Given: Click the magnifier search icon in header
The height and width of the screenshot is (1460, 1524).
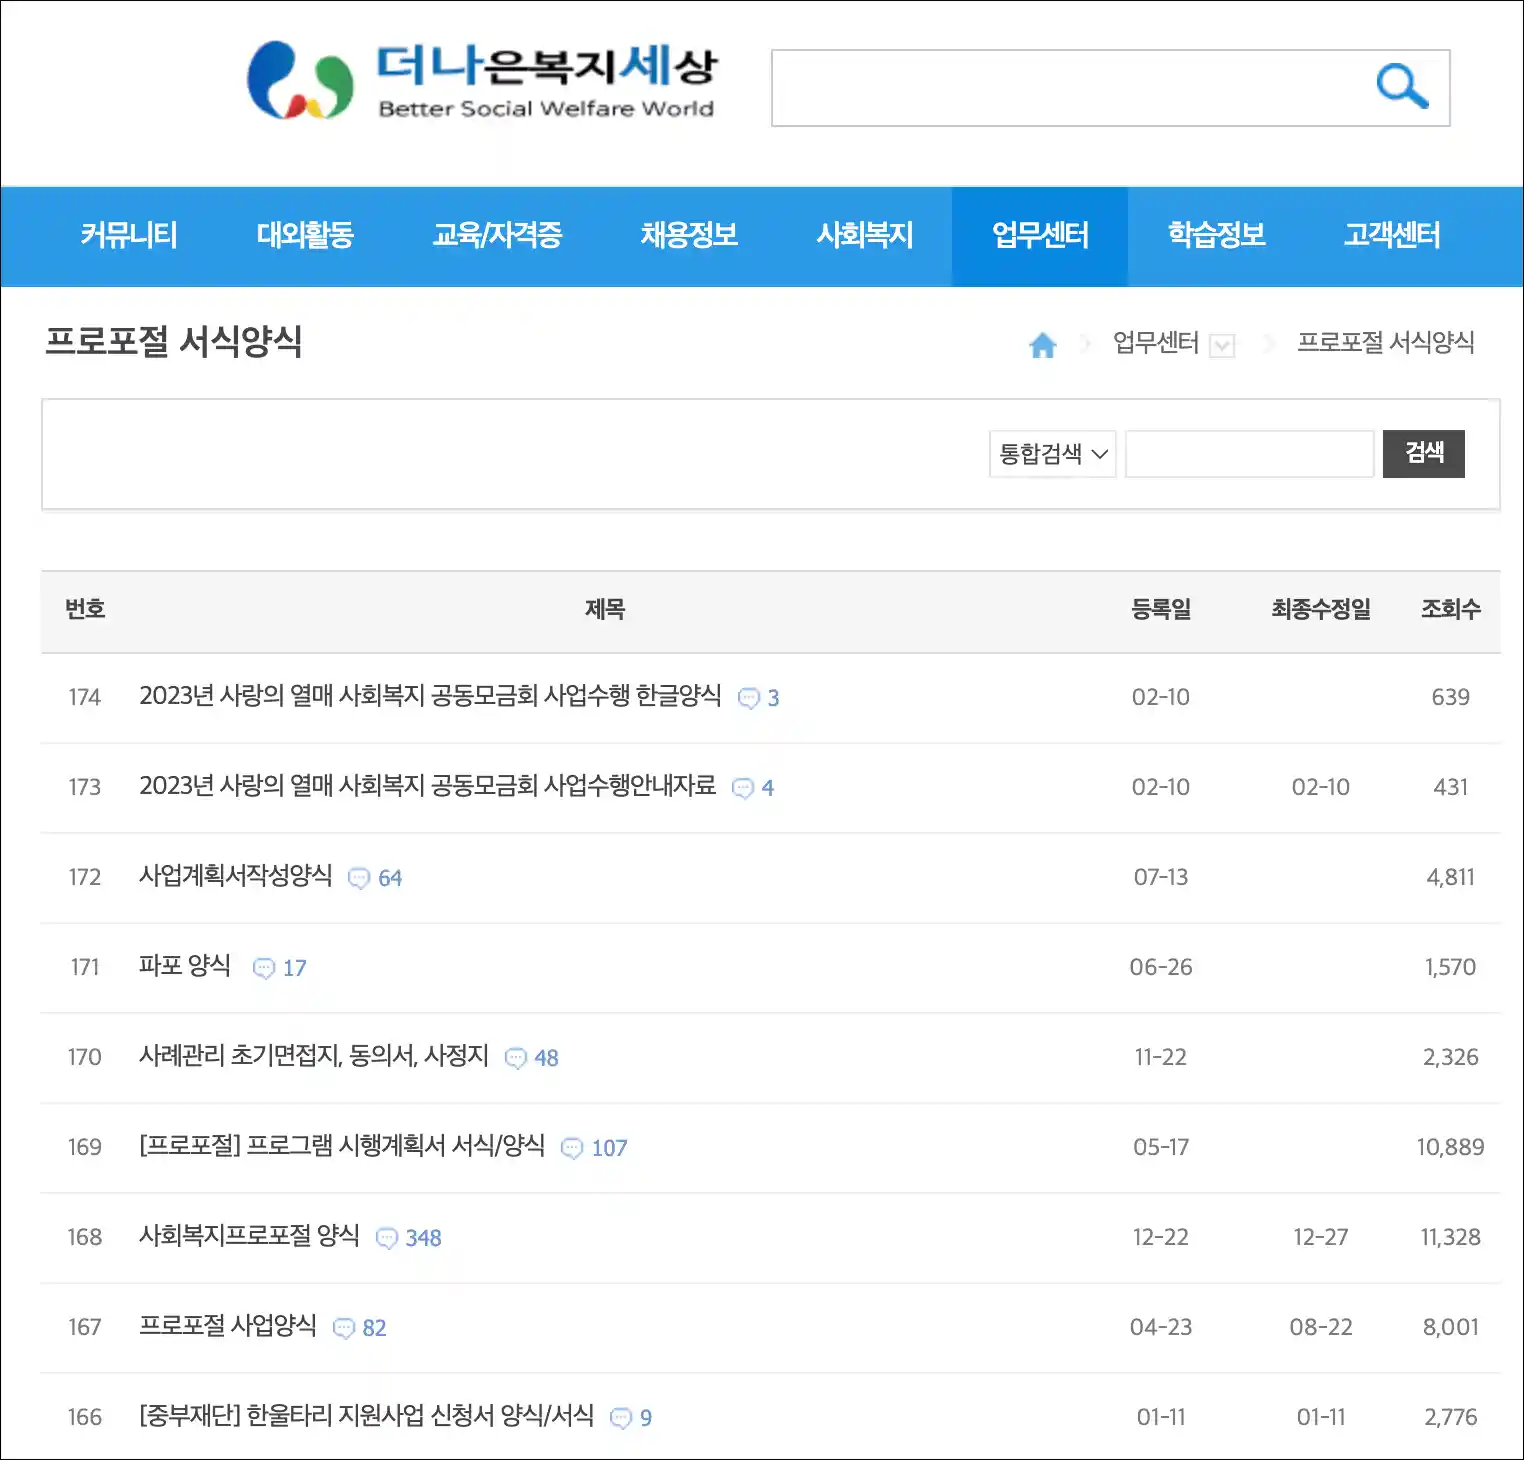Looking at the screenshot, I should click(x=1402, y=87).
